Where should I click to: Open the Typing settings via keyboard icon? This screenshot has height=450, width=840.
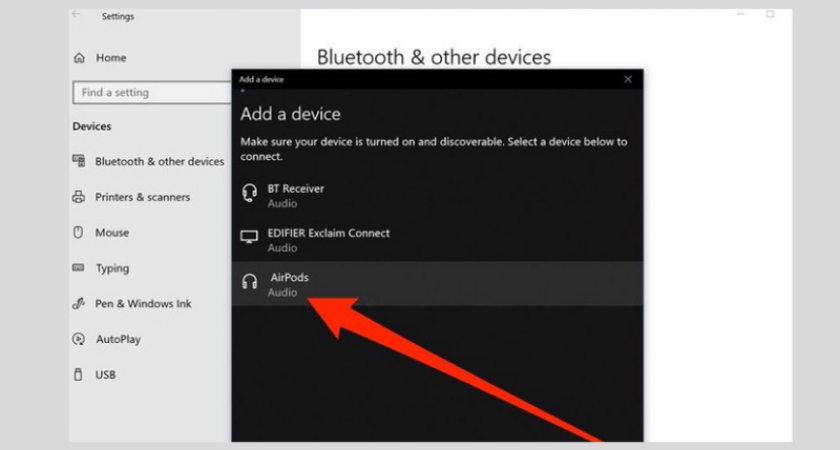[x=78, y=268]
